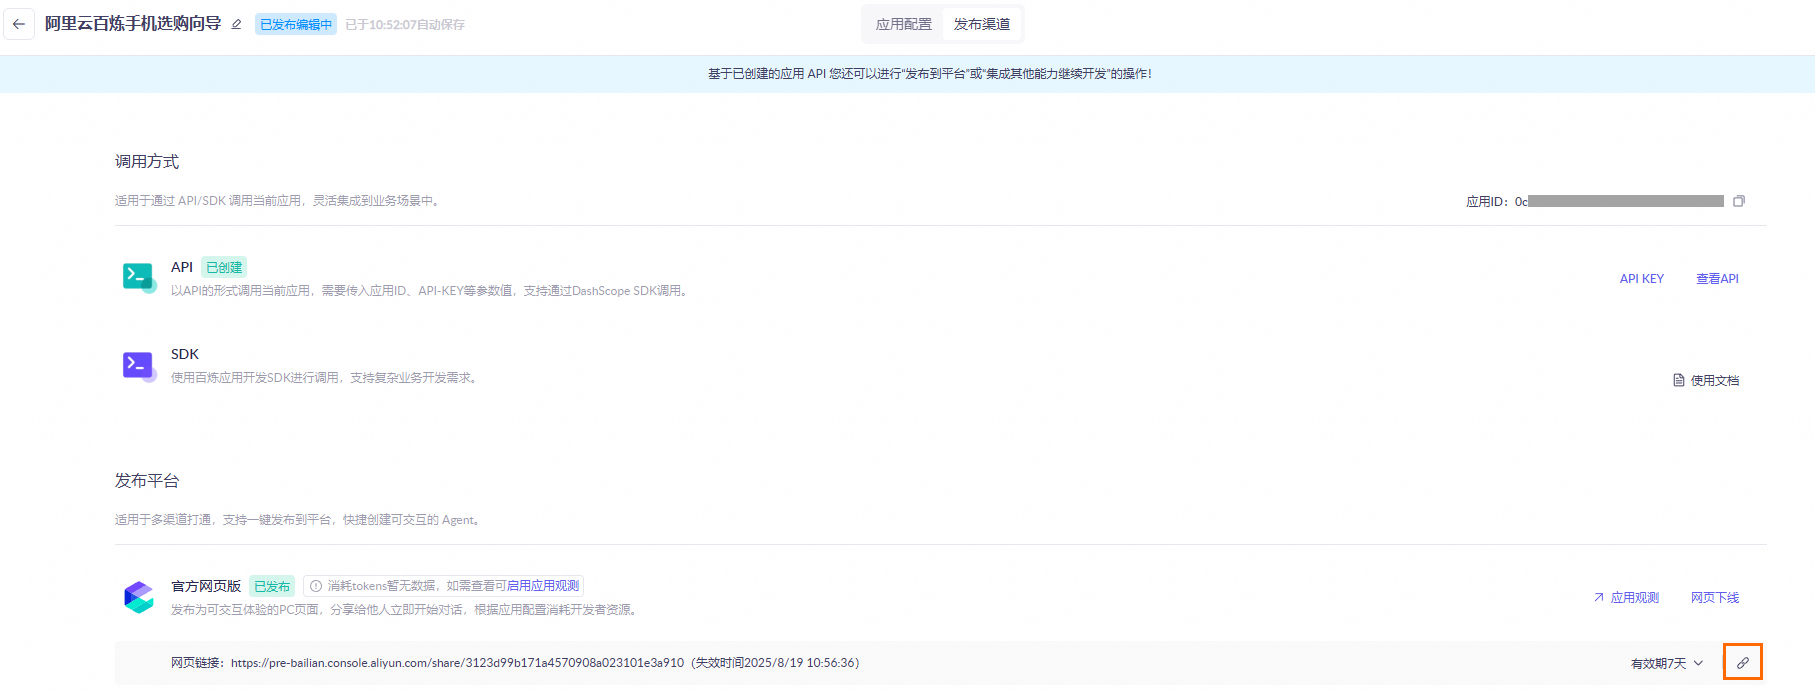Click the 发布平台 section heading
This screenshot has width=1815, height=693.
point(147,481)
